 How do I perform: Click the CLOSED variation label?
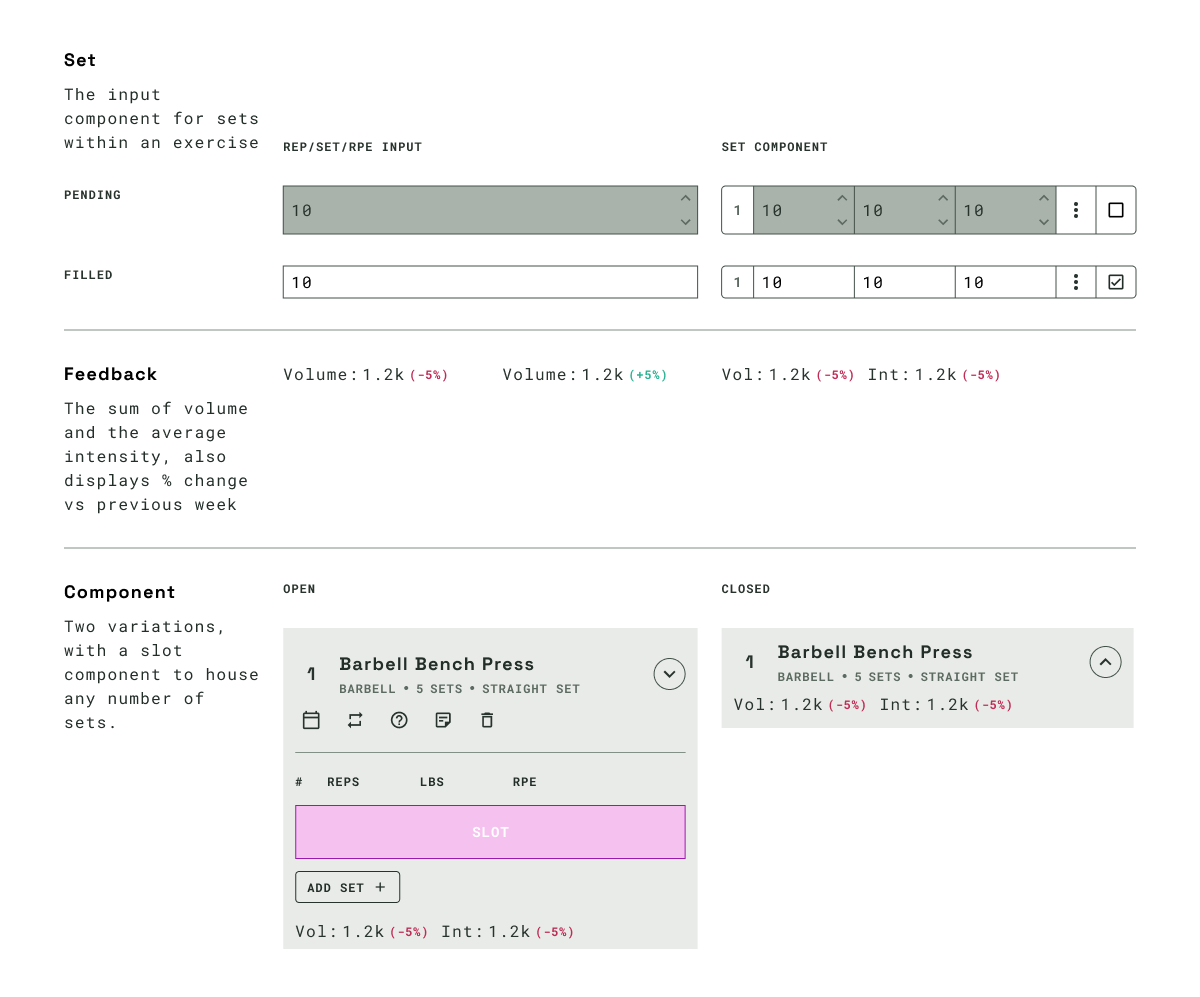(746, 589)
